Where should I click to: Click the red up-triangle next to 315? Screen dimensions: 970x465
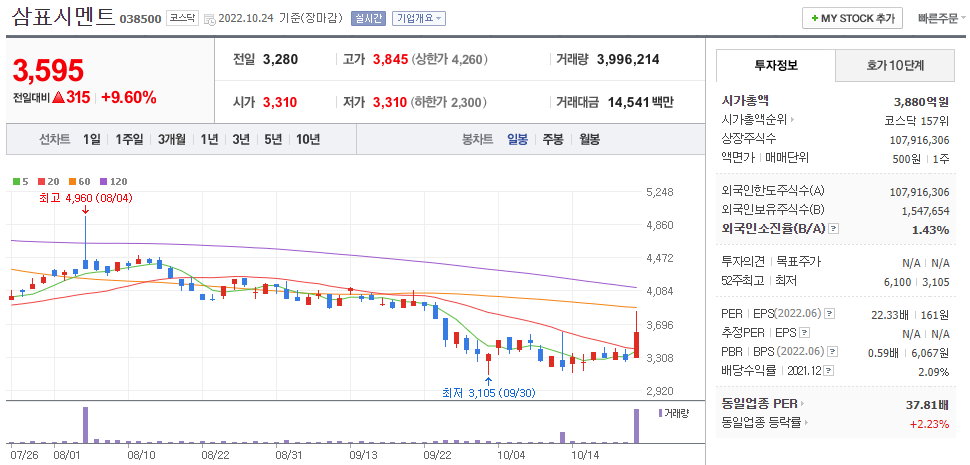[x=58, y=97]
